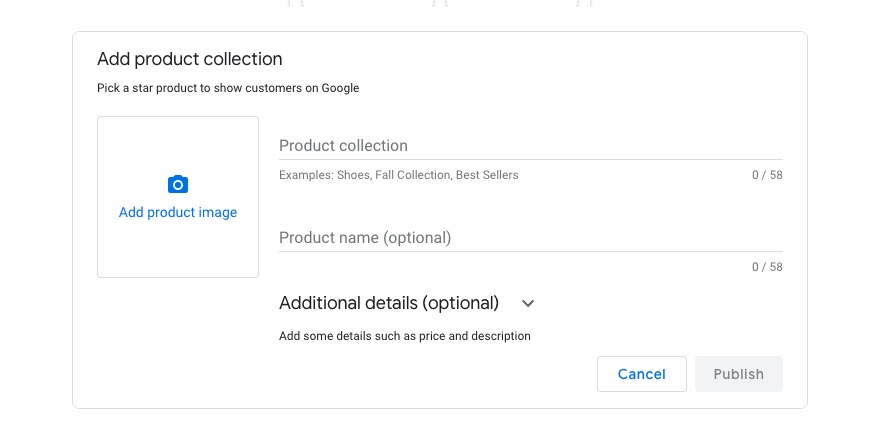
Task: Click the 0 / 58 counter under Product name
Action: point(767,267)
